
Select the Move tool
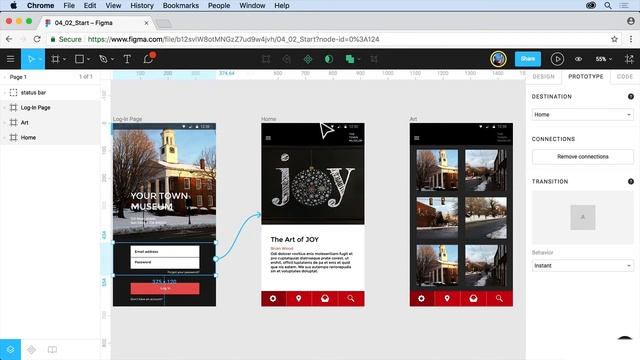point(31,59)
